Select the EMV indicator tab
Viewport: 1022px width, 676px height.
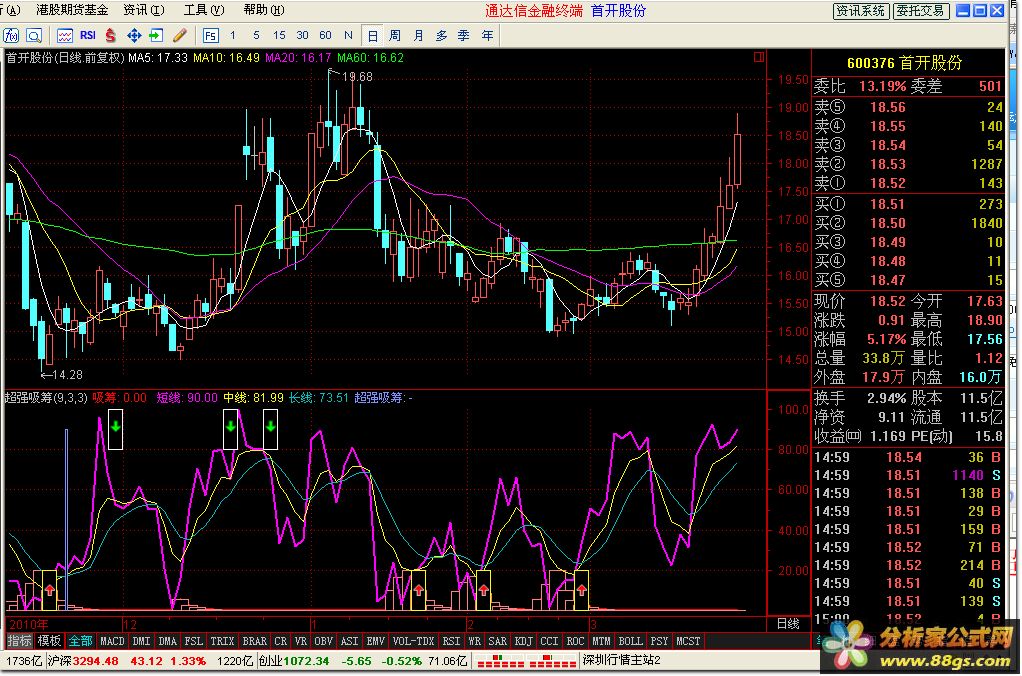tap(375, 641)
